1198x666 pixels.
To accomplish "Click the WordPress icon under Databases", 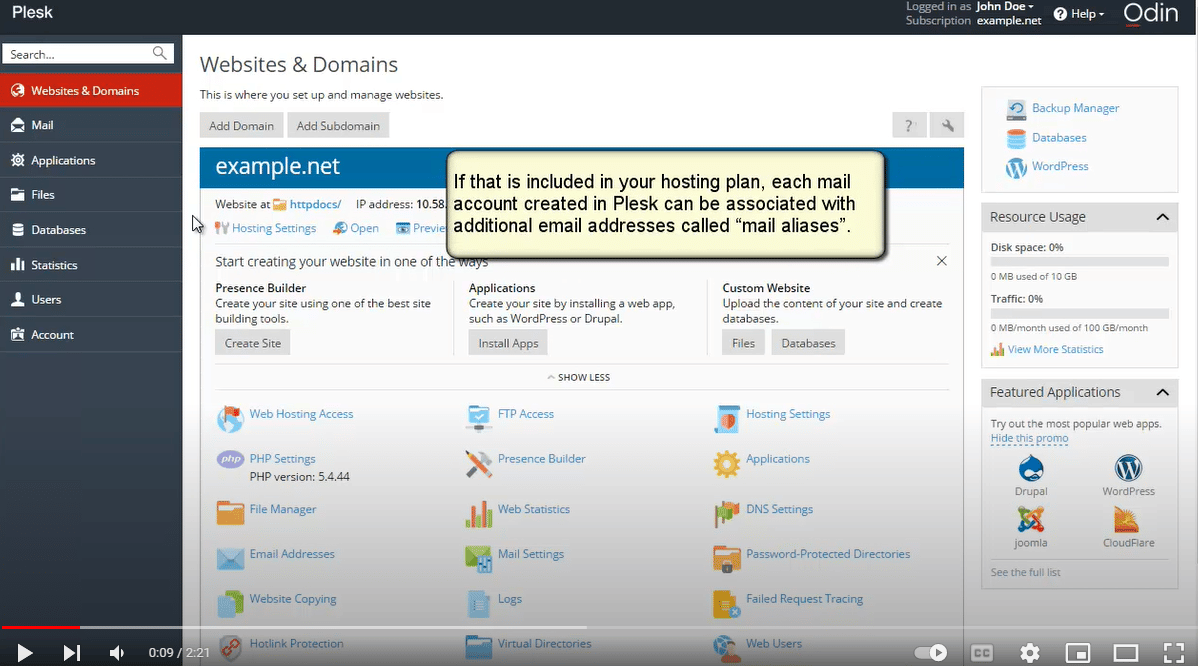I will [x=1016, y=167].
